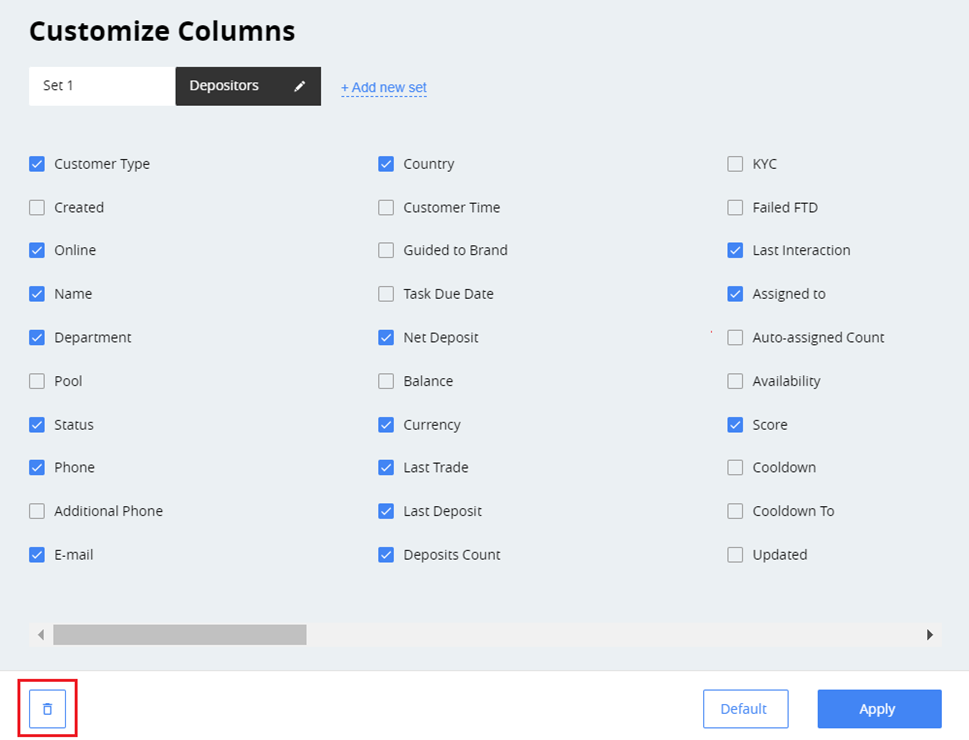
Task: Click the left scroll arrow
Action: [41, 635]
